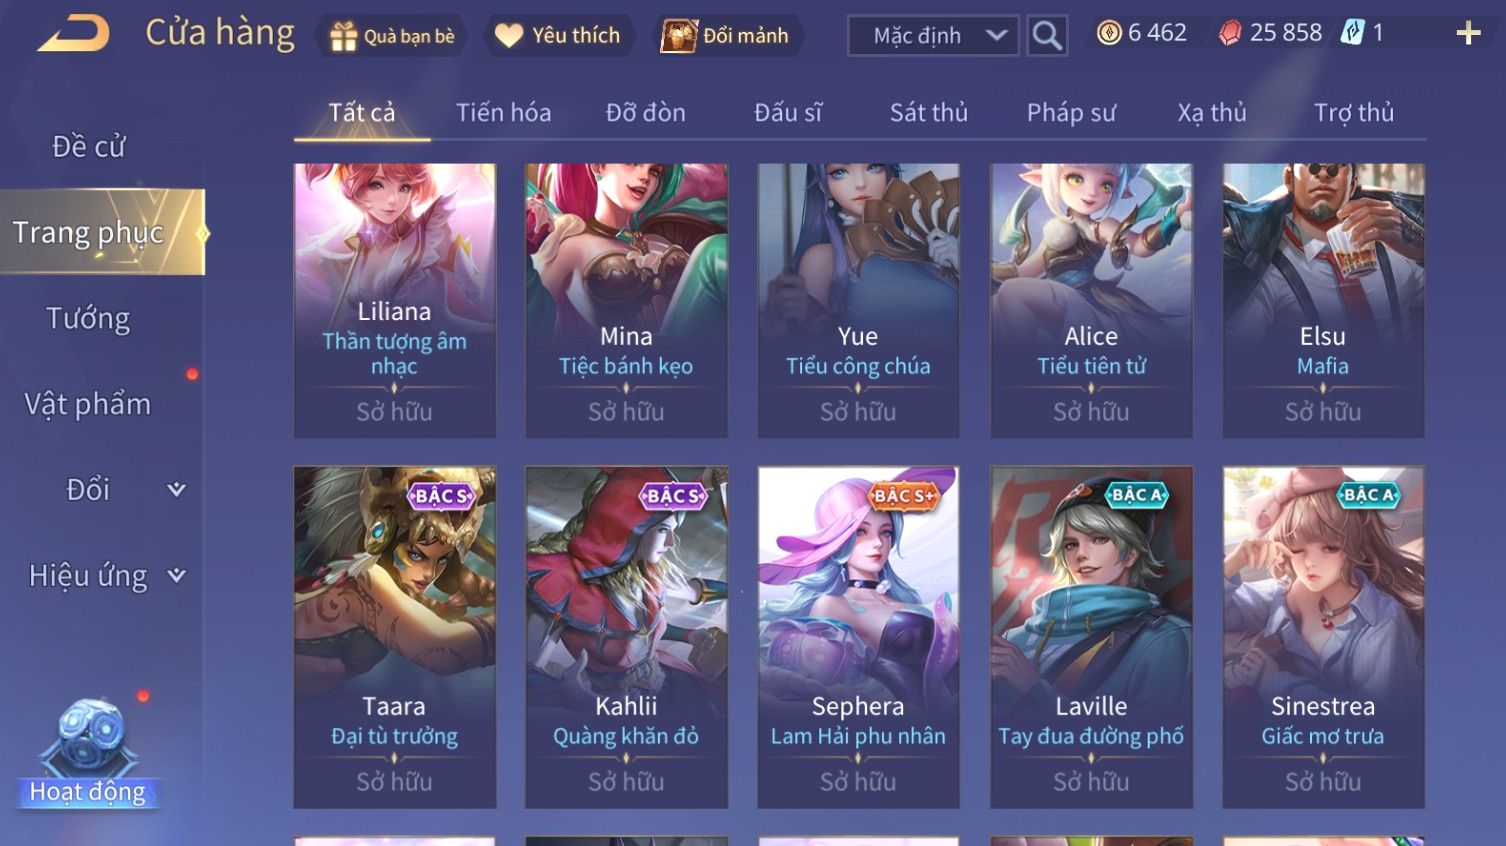Switch to the Sát thủ tab
Viewport: 1506px width, 846px height.
point(929,113)
